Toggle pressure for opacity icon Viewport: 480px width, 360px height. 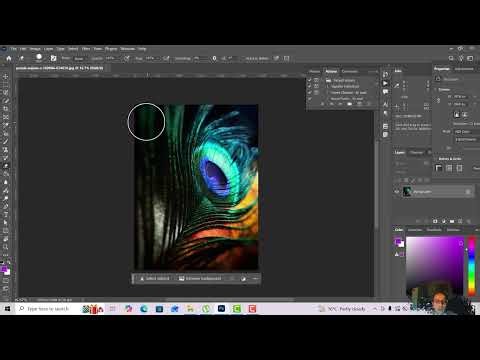127,58
